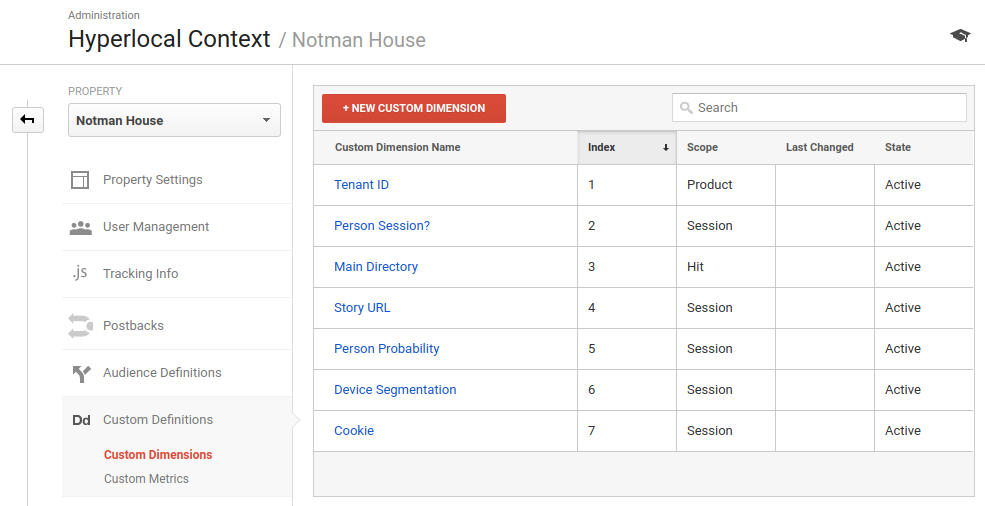Click the User Management people icon

pyautogui.click(x=80, y=227)
